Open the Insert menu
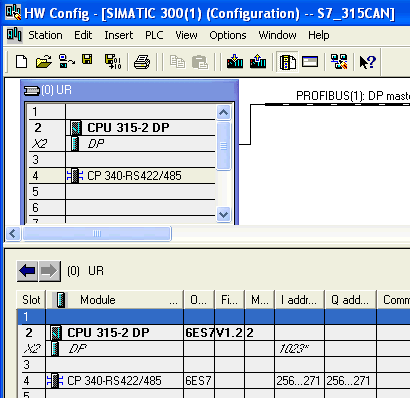 (119, 35)
